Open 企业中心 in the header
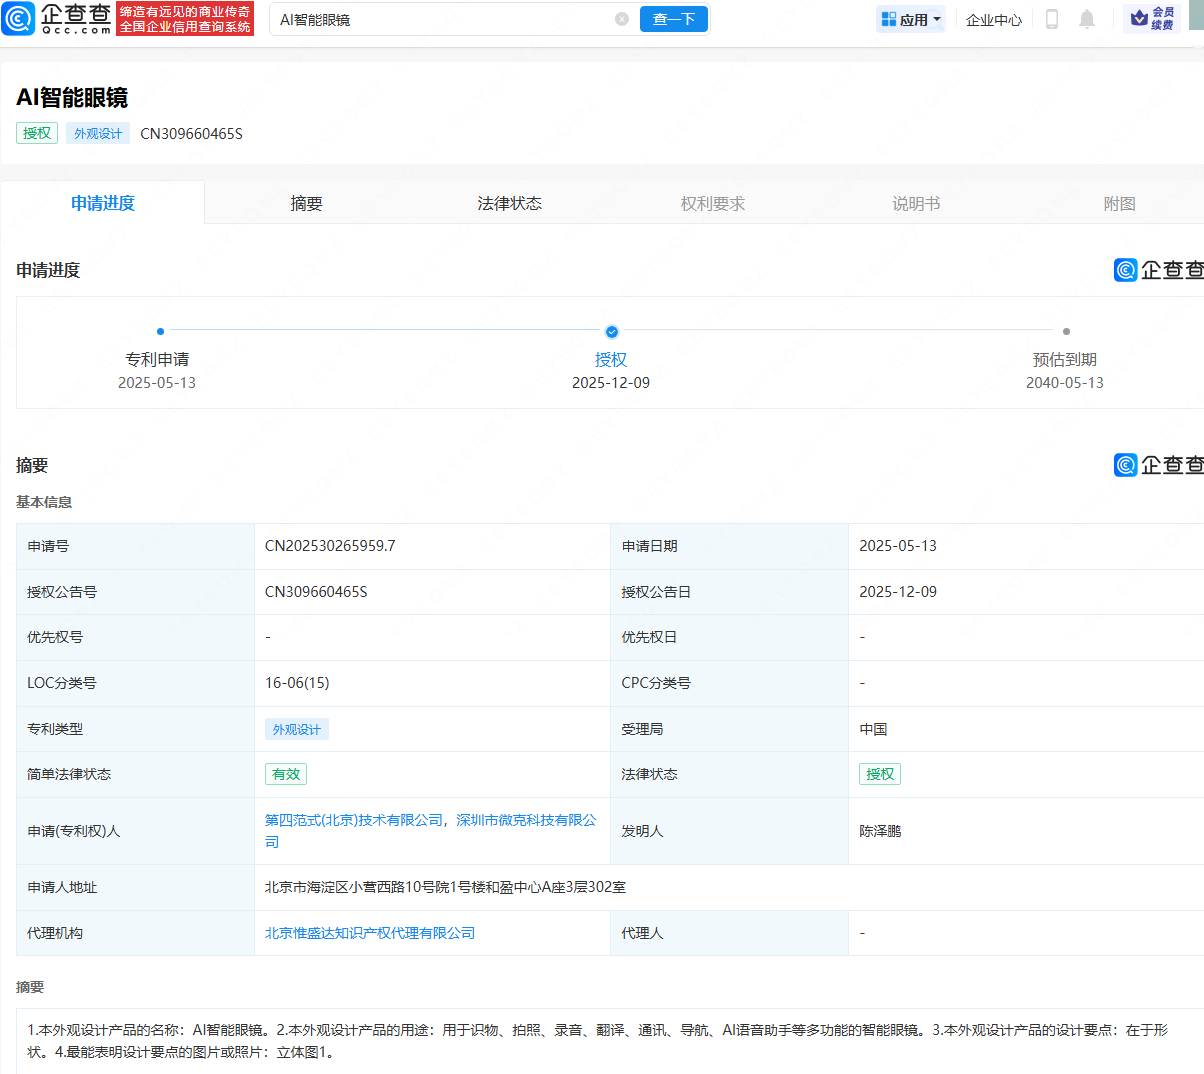This screenshot has width=1204, height=1074. pos(993,19)
